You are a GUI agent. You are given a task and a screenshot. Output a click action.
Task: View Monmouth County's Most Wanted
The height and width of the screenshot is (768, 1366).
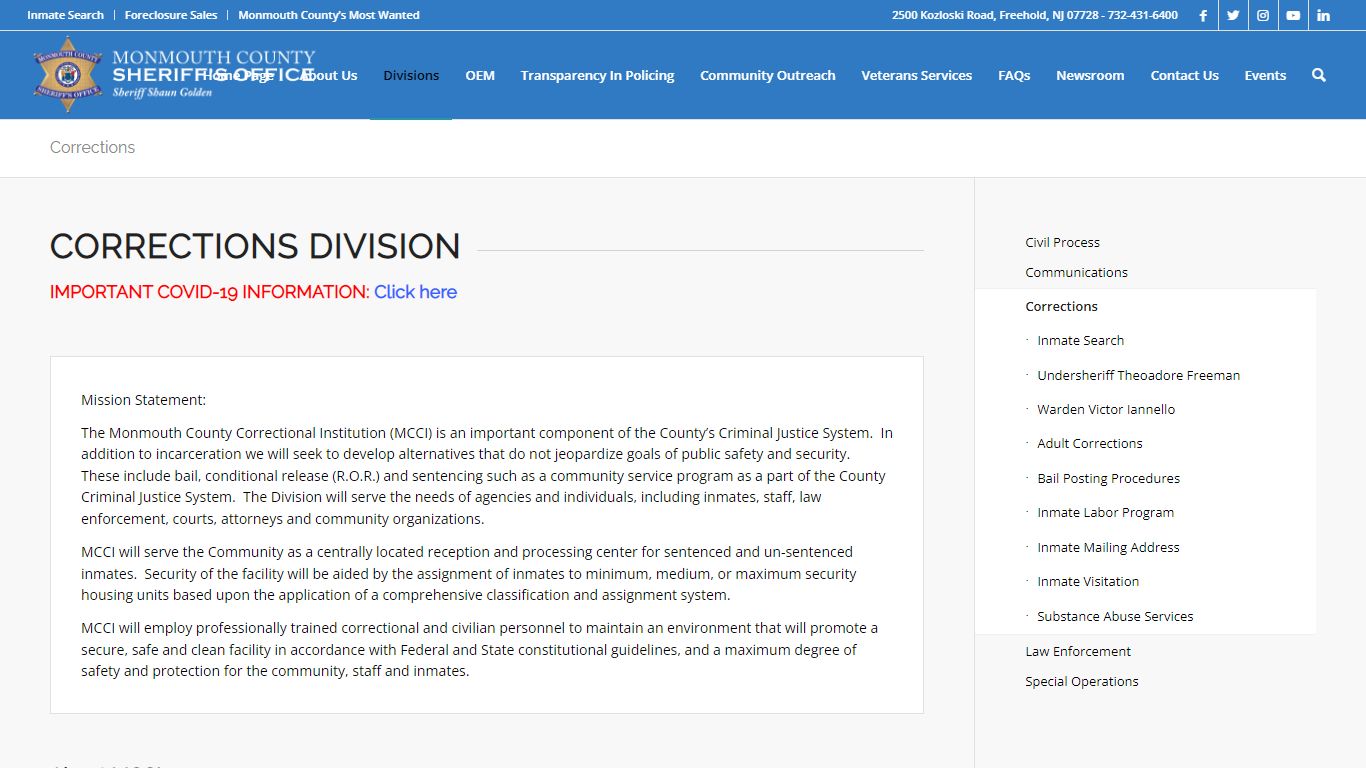coord(329,15)
